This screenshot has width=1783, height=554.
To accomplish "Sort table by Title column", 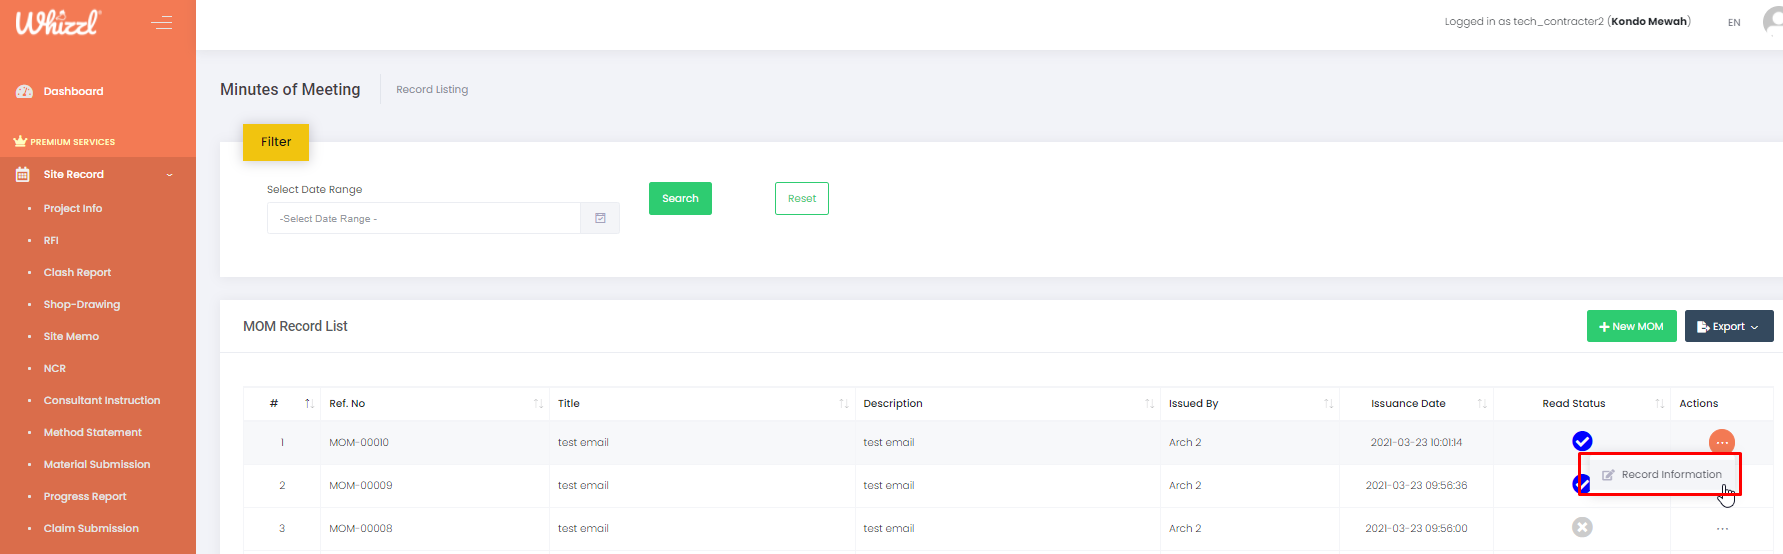I will pos(843,404).
